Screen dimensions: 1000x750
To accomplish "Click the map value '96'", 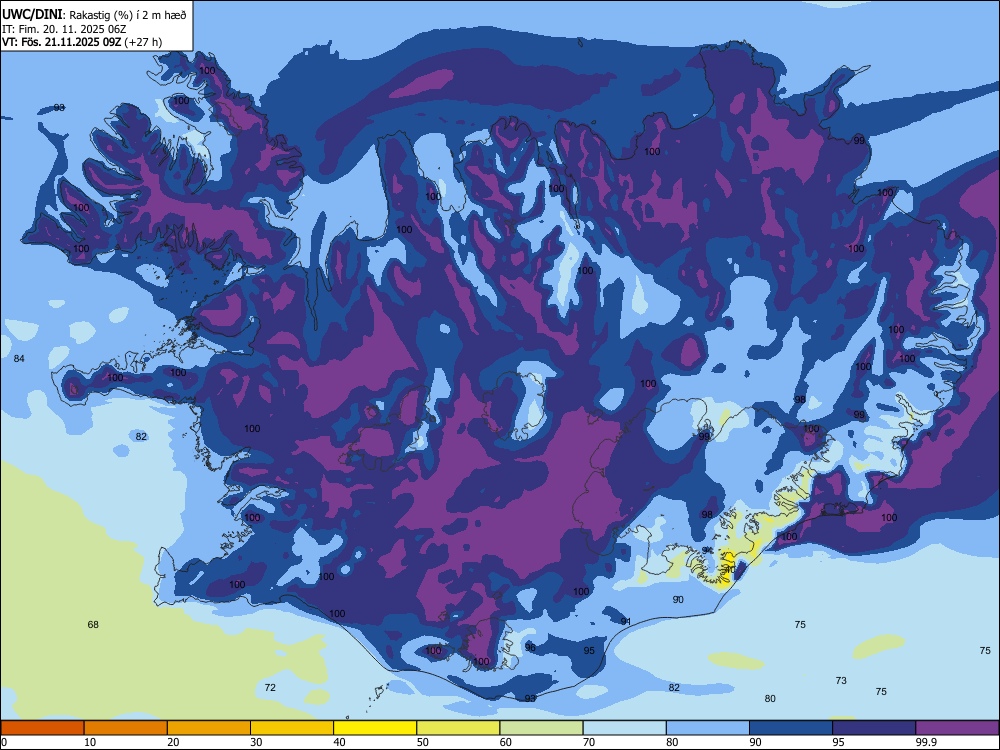I will click(530, 647).
